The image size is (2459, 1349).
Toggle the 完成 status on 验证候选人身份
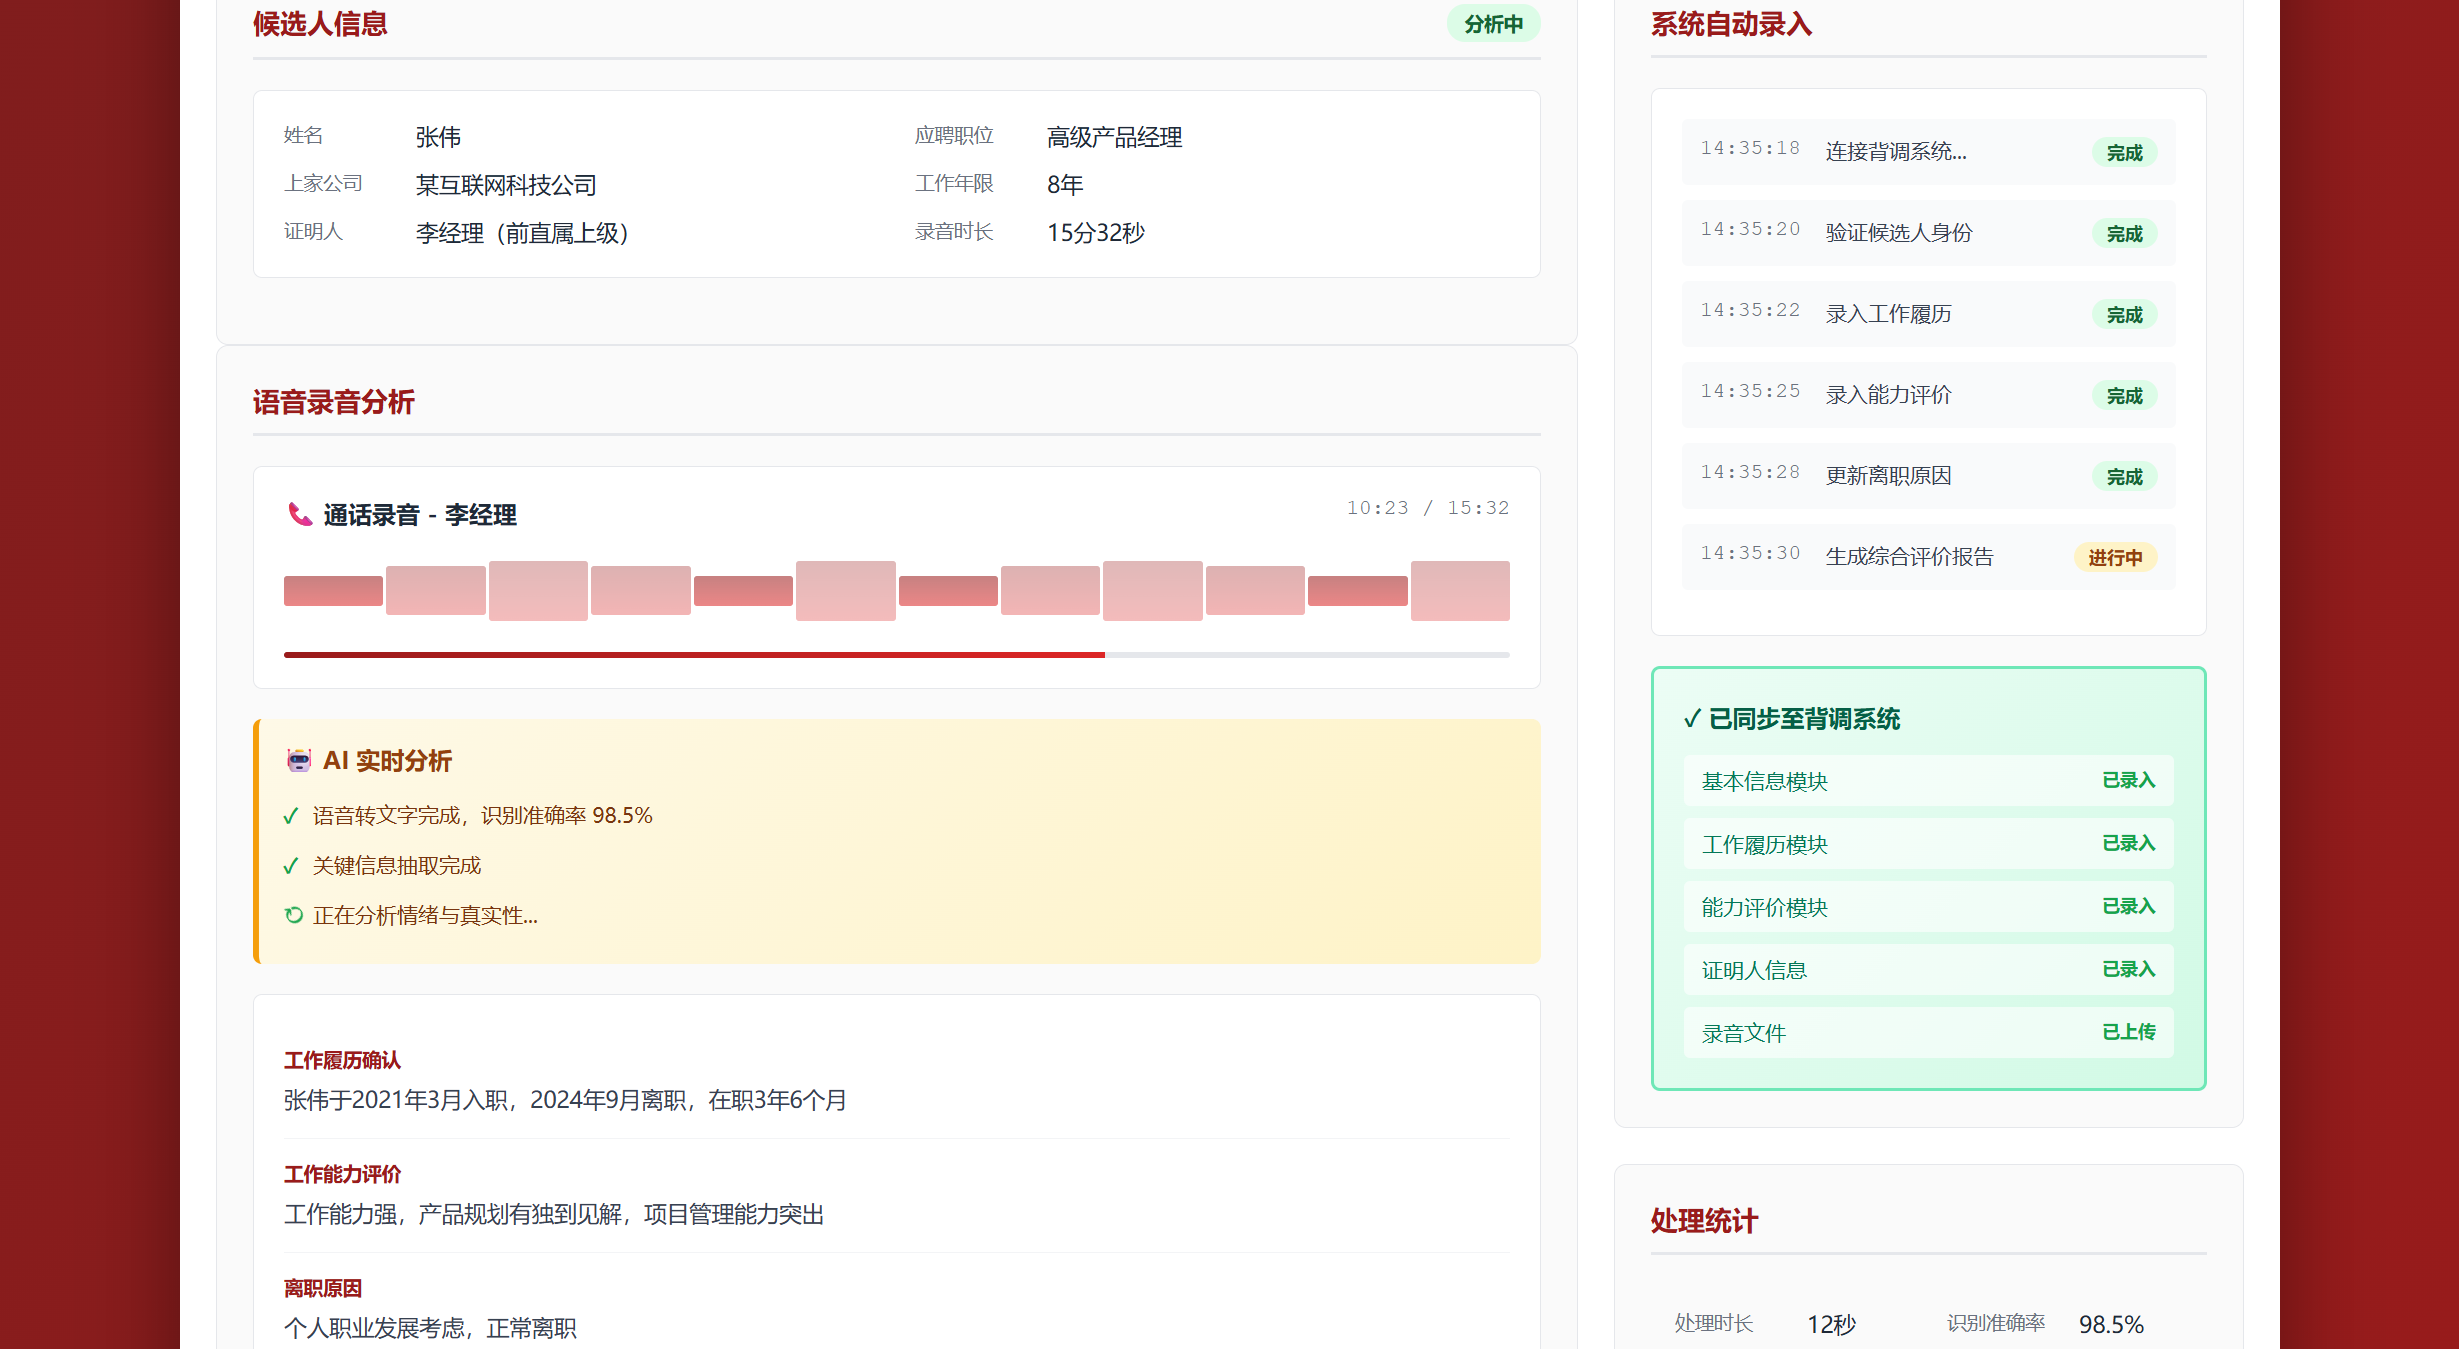coord(2124,233)
